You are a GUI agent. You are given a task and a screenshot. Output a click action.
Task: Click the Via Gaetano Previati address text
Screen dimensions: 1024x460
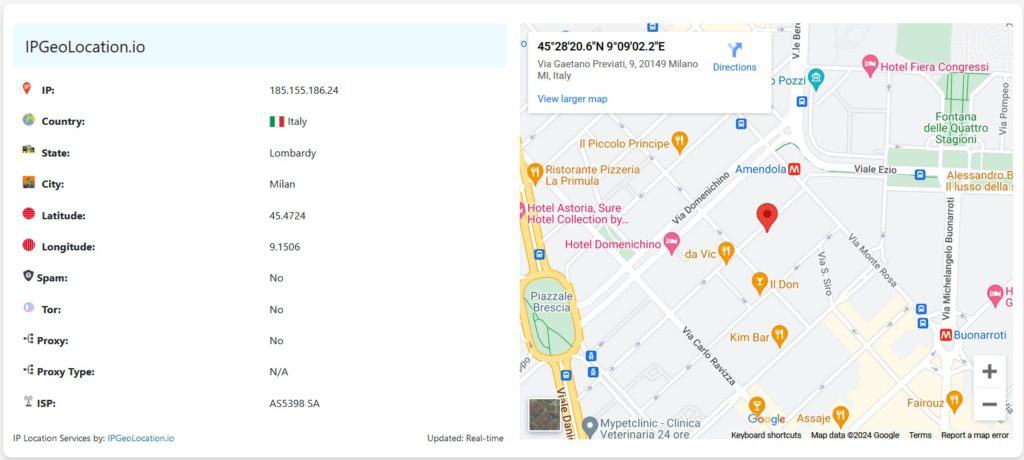(617, 70)
